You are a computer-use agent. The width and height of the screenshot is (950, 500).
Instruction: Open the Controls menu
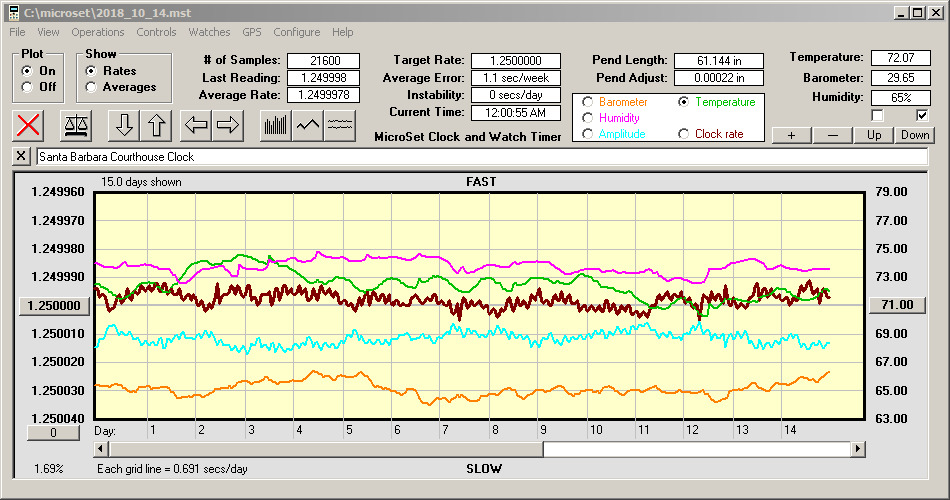tap(156, 32)
